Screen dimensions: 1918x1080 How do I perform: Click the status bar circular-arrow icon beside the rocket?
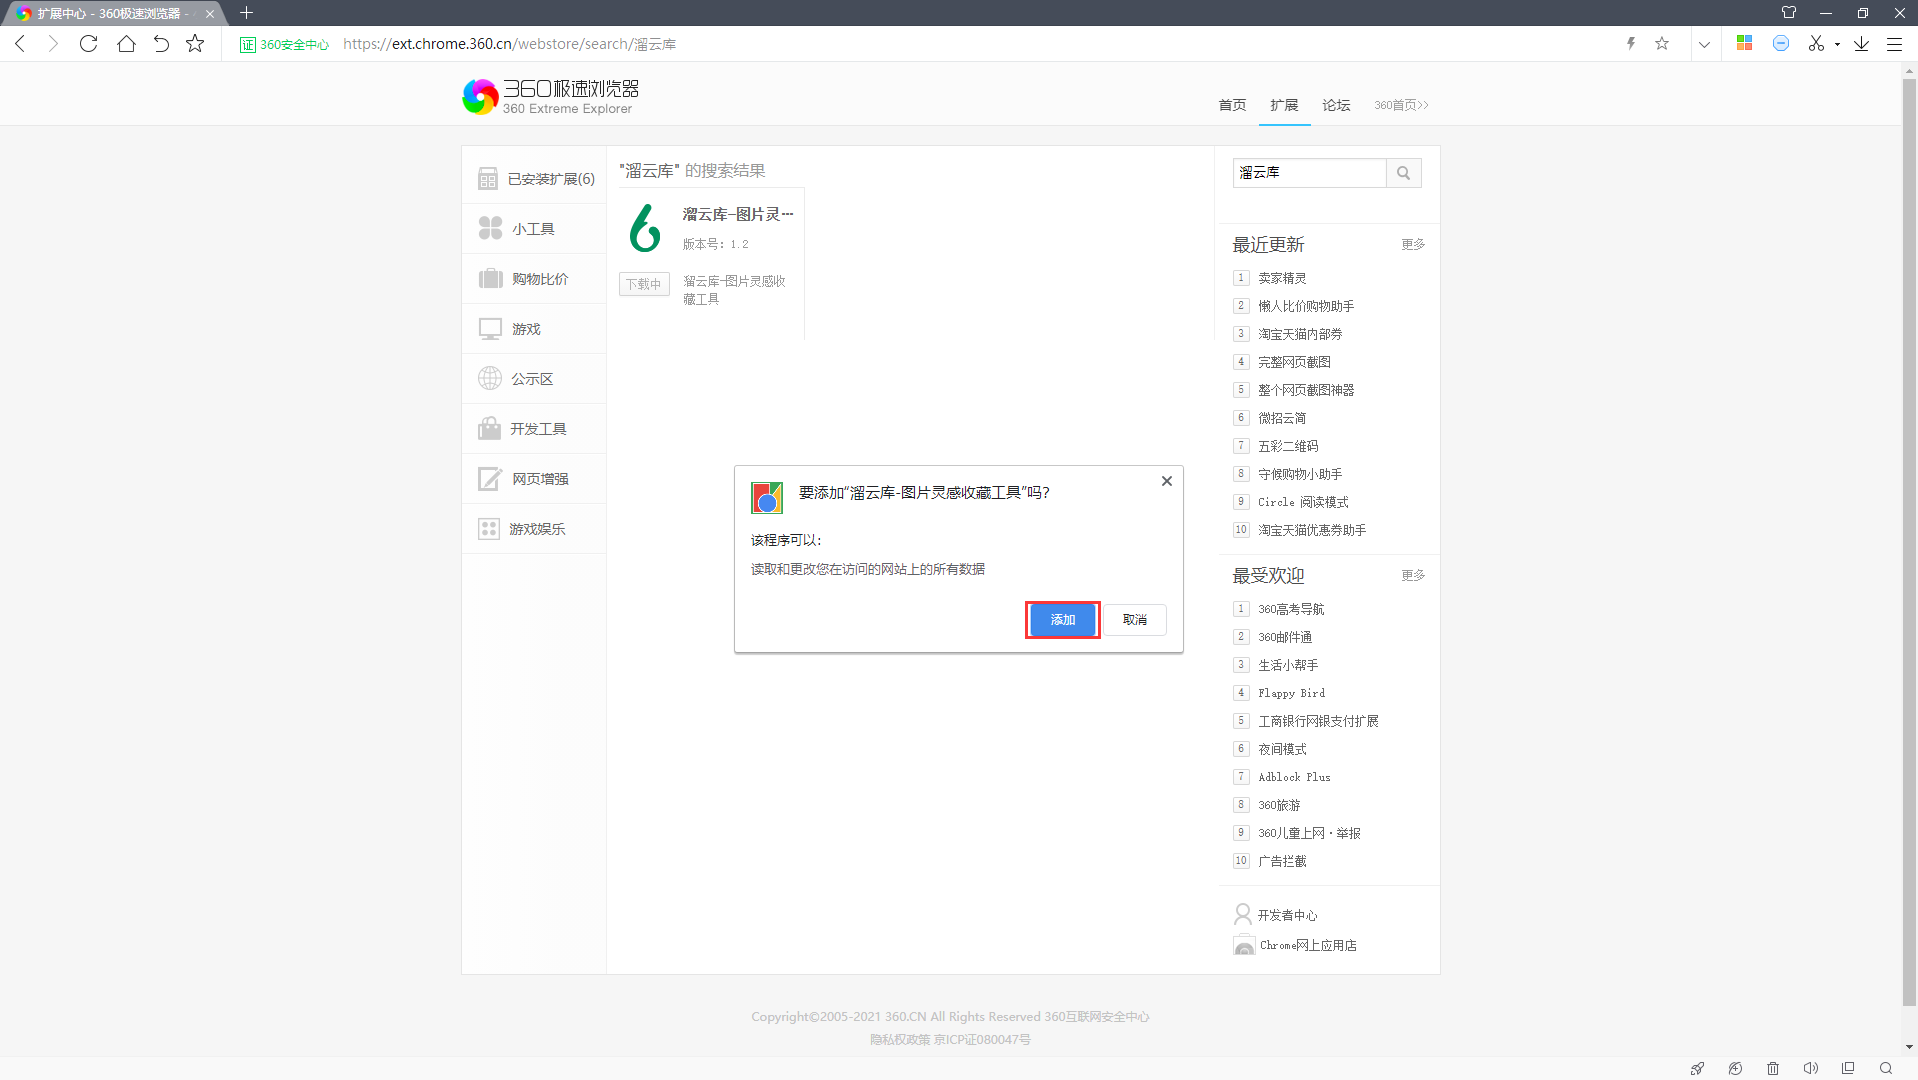[1735, 1068]
